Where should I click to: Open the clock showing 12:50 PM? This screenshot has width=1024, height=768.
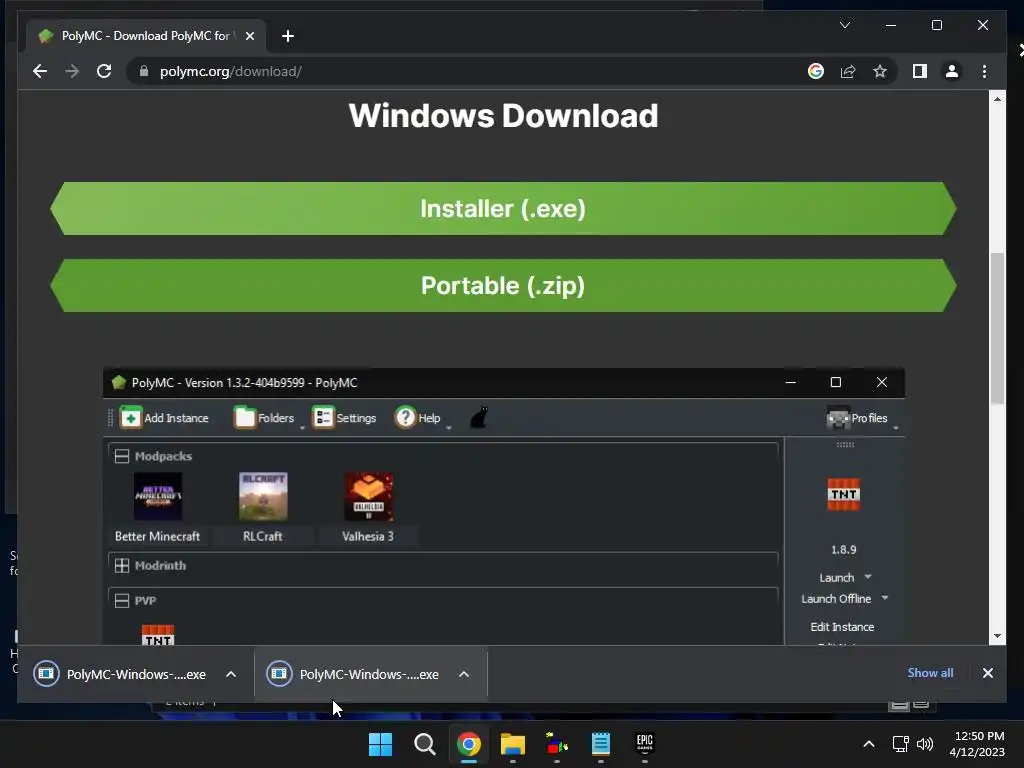(978, 744)
